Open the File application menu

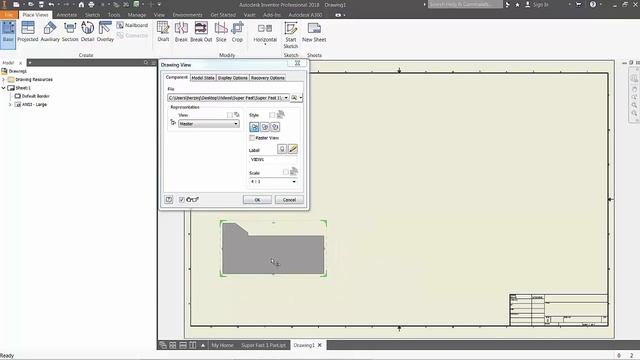click(x=9, y=15)
